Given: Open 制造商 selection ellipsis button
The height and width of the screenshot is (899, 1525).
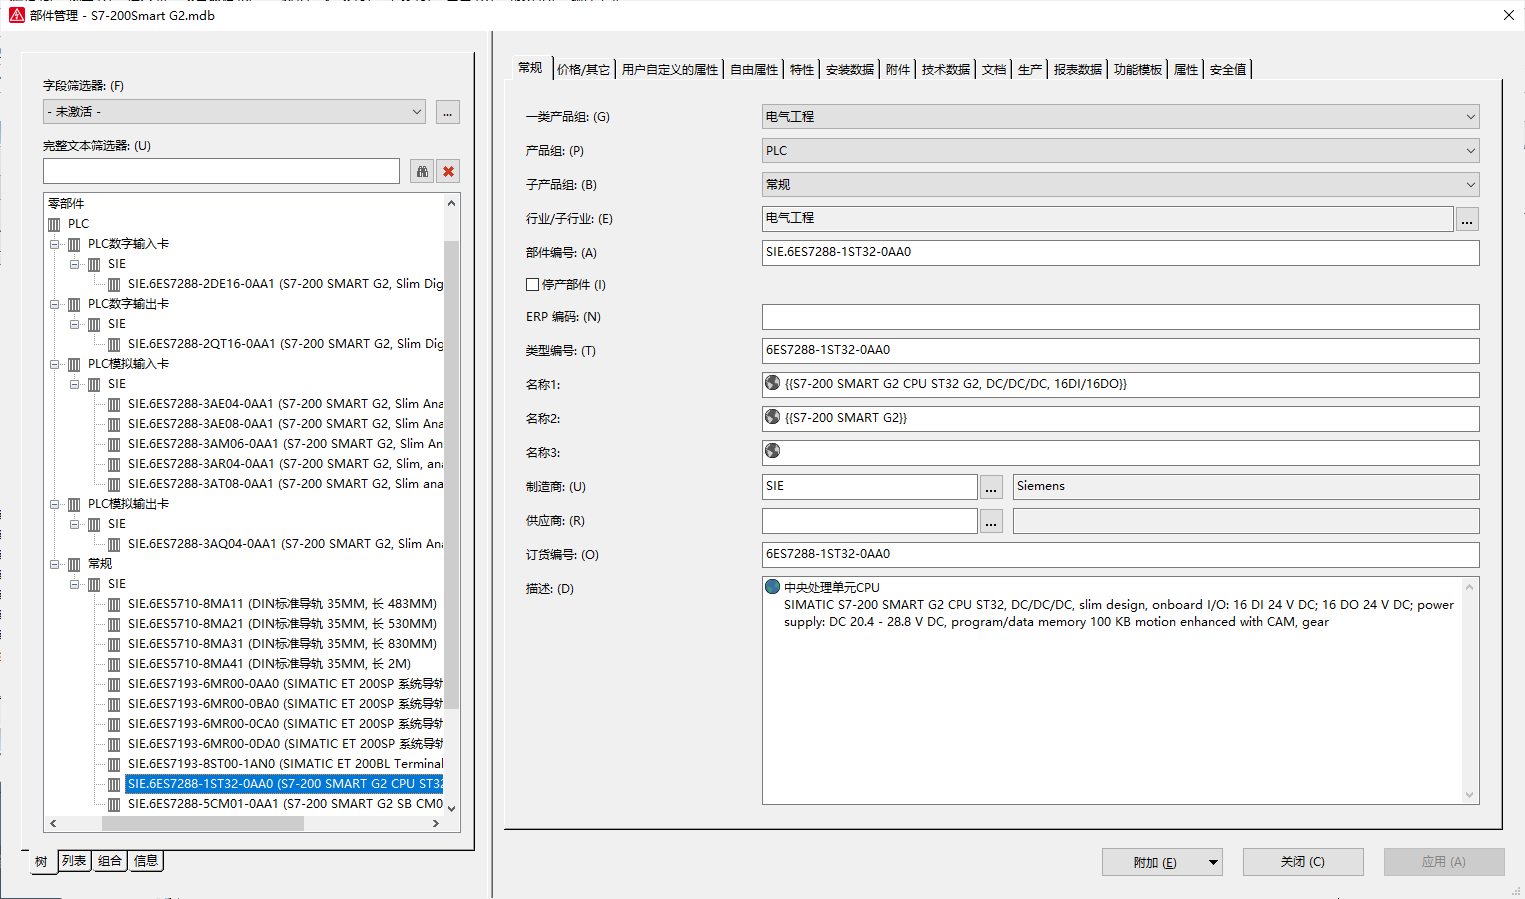Looking at the screenshot, I should click(991, 487).
